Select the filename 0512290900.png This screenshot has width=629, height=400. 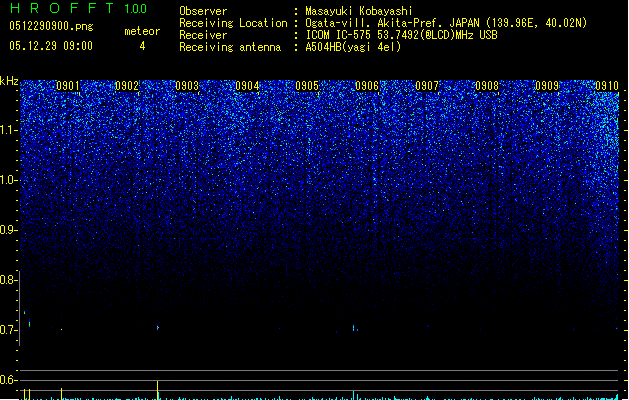point(51,26)
